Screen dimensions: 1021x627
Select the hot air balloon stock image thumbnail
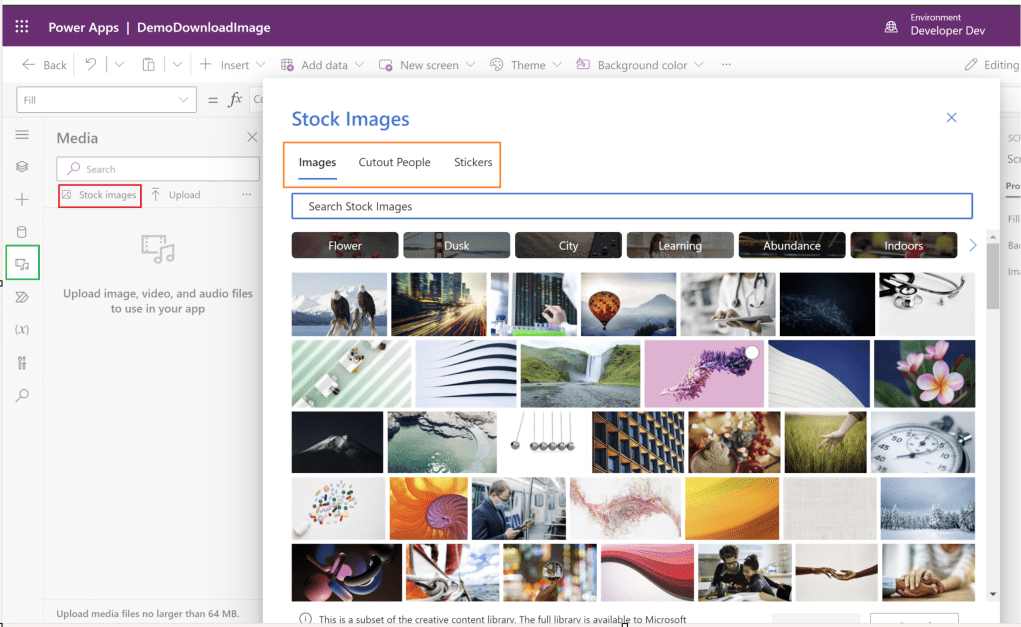click(627, 302)
